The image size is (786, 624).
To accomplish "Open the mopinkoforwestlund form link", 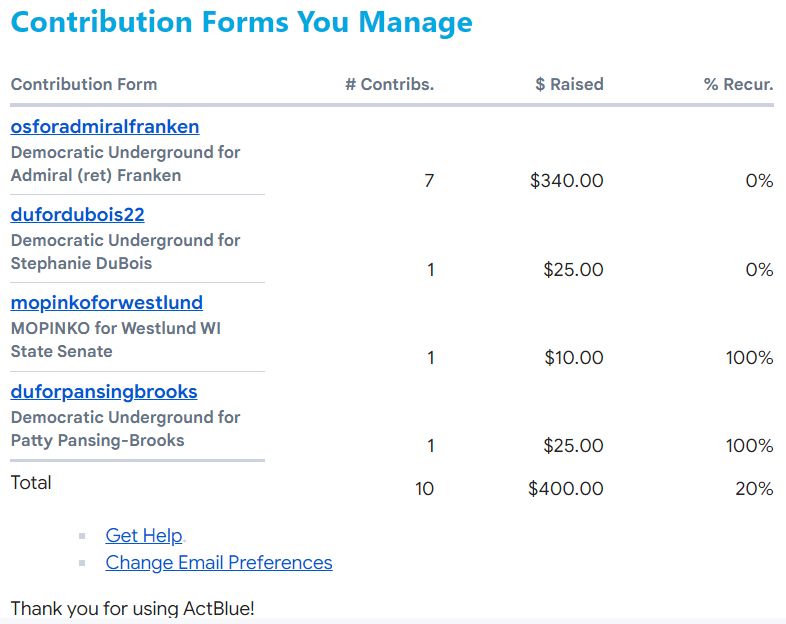I will [107, 303].
